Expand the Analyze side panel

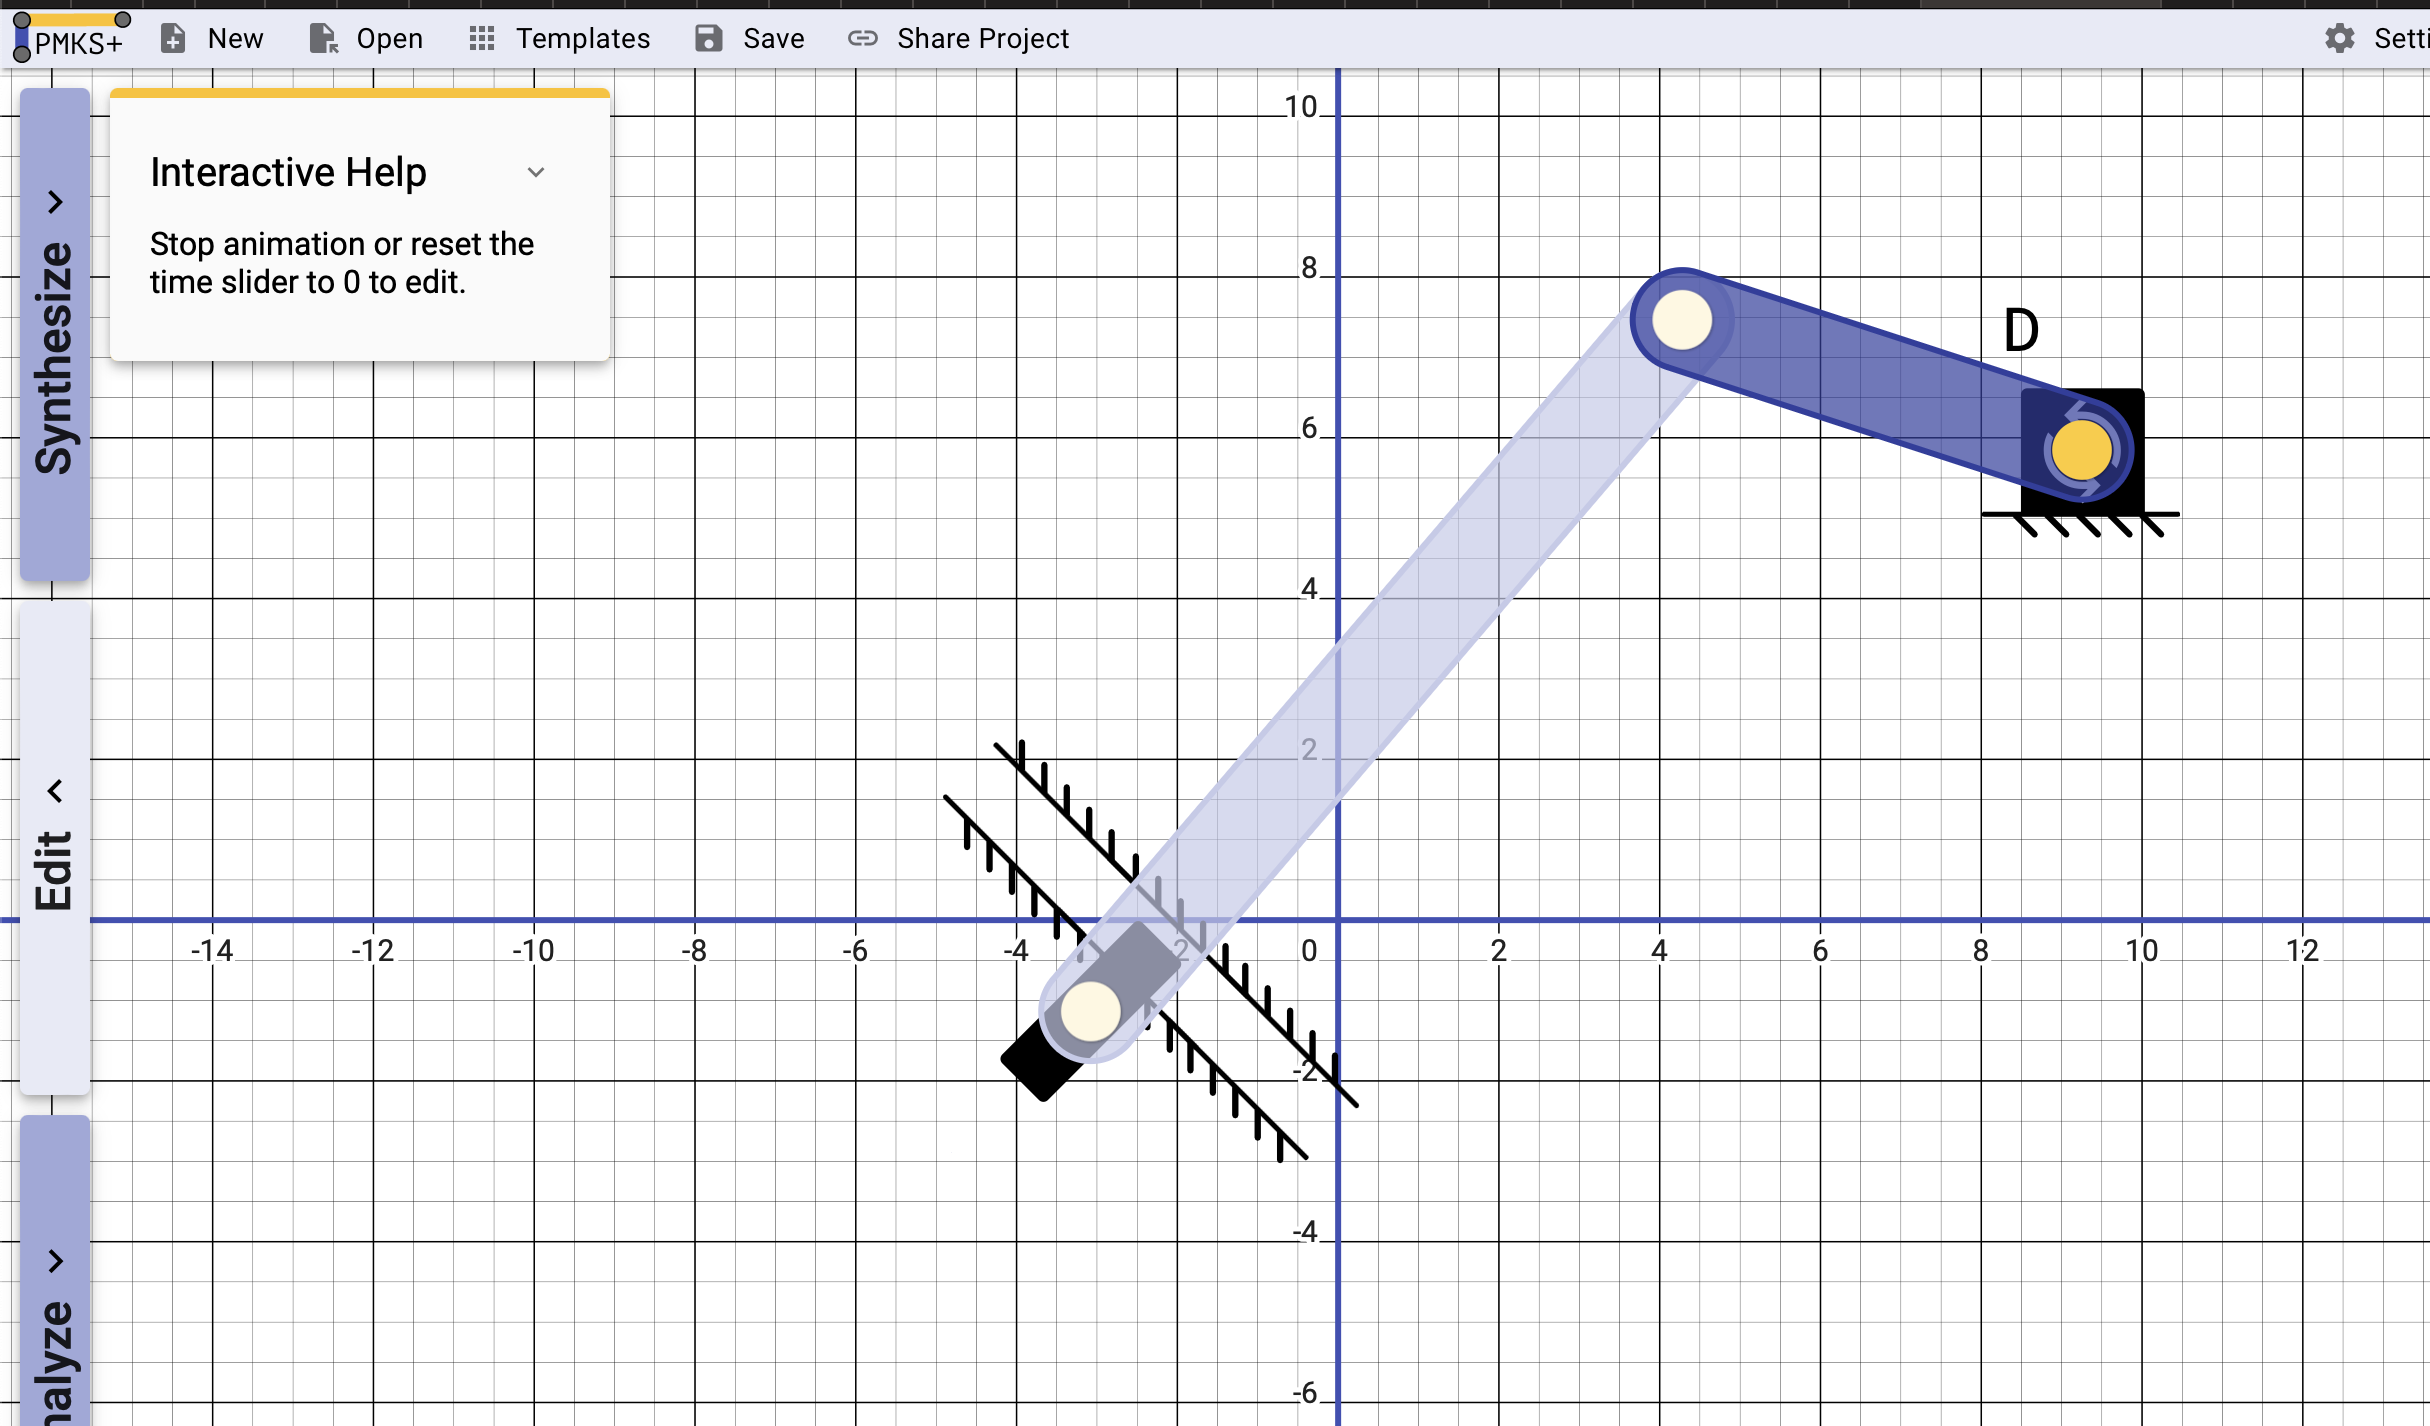[55, 1271]
